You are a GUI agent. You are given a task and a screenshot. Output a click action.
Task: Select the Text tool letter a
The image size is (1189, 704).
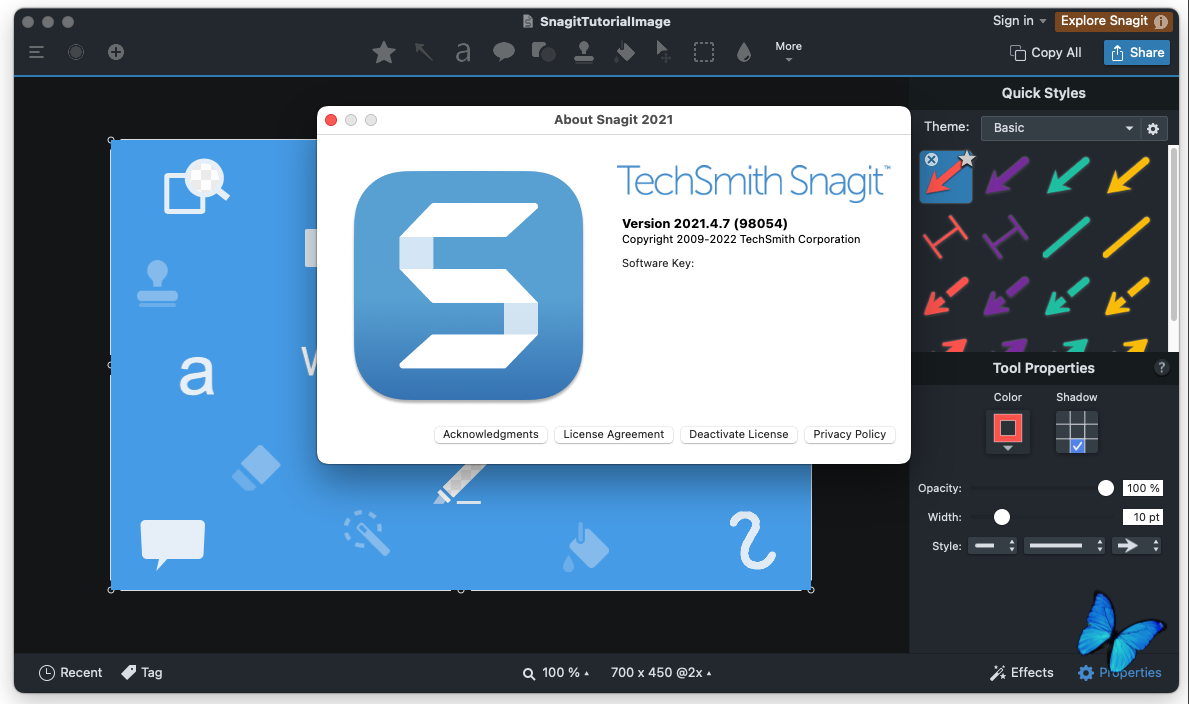[x=463, y=52]
